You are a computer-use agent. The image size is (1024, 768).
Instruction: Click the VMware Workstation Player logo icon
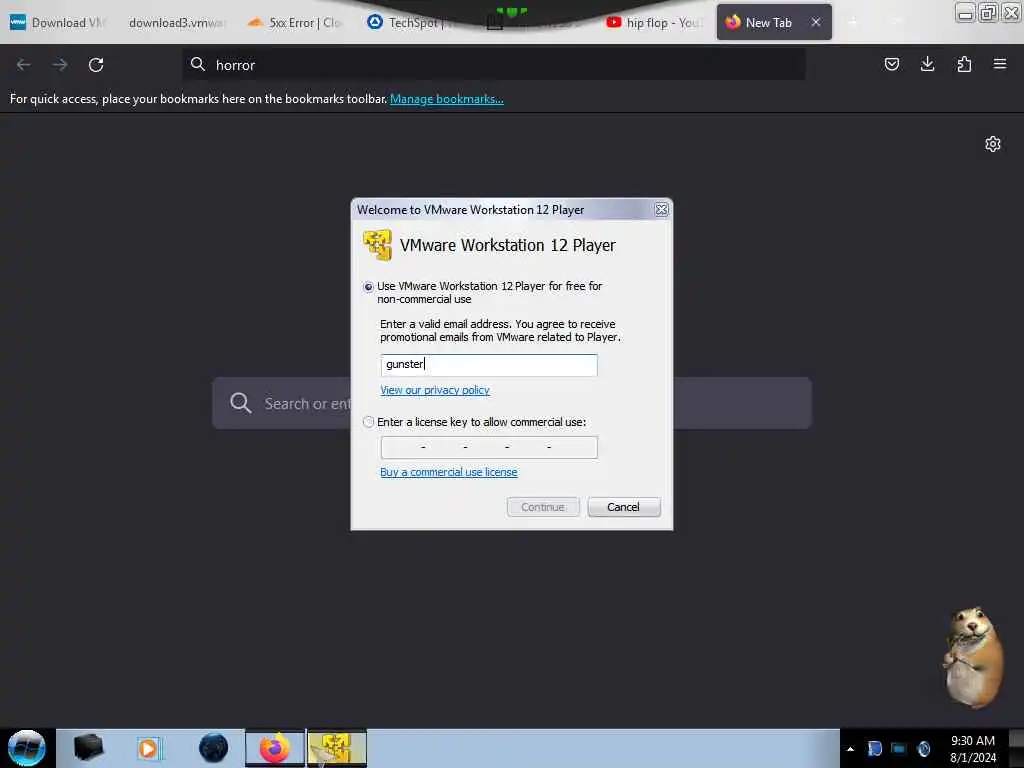tap(377, 245)
